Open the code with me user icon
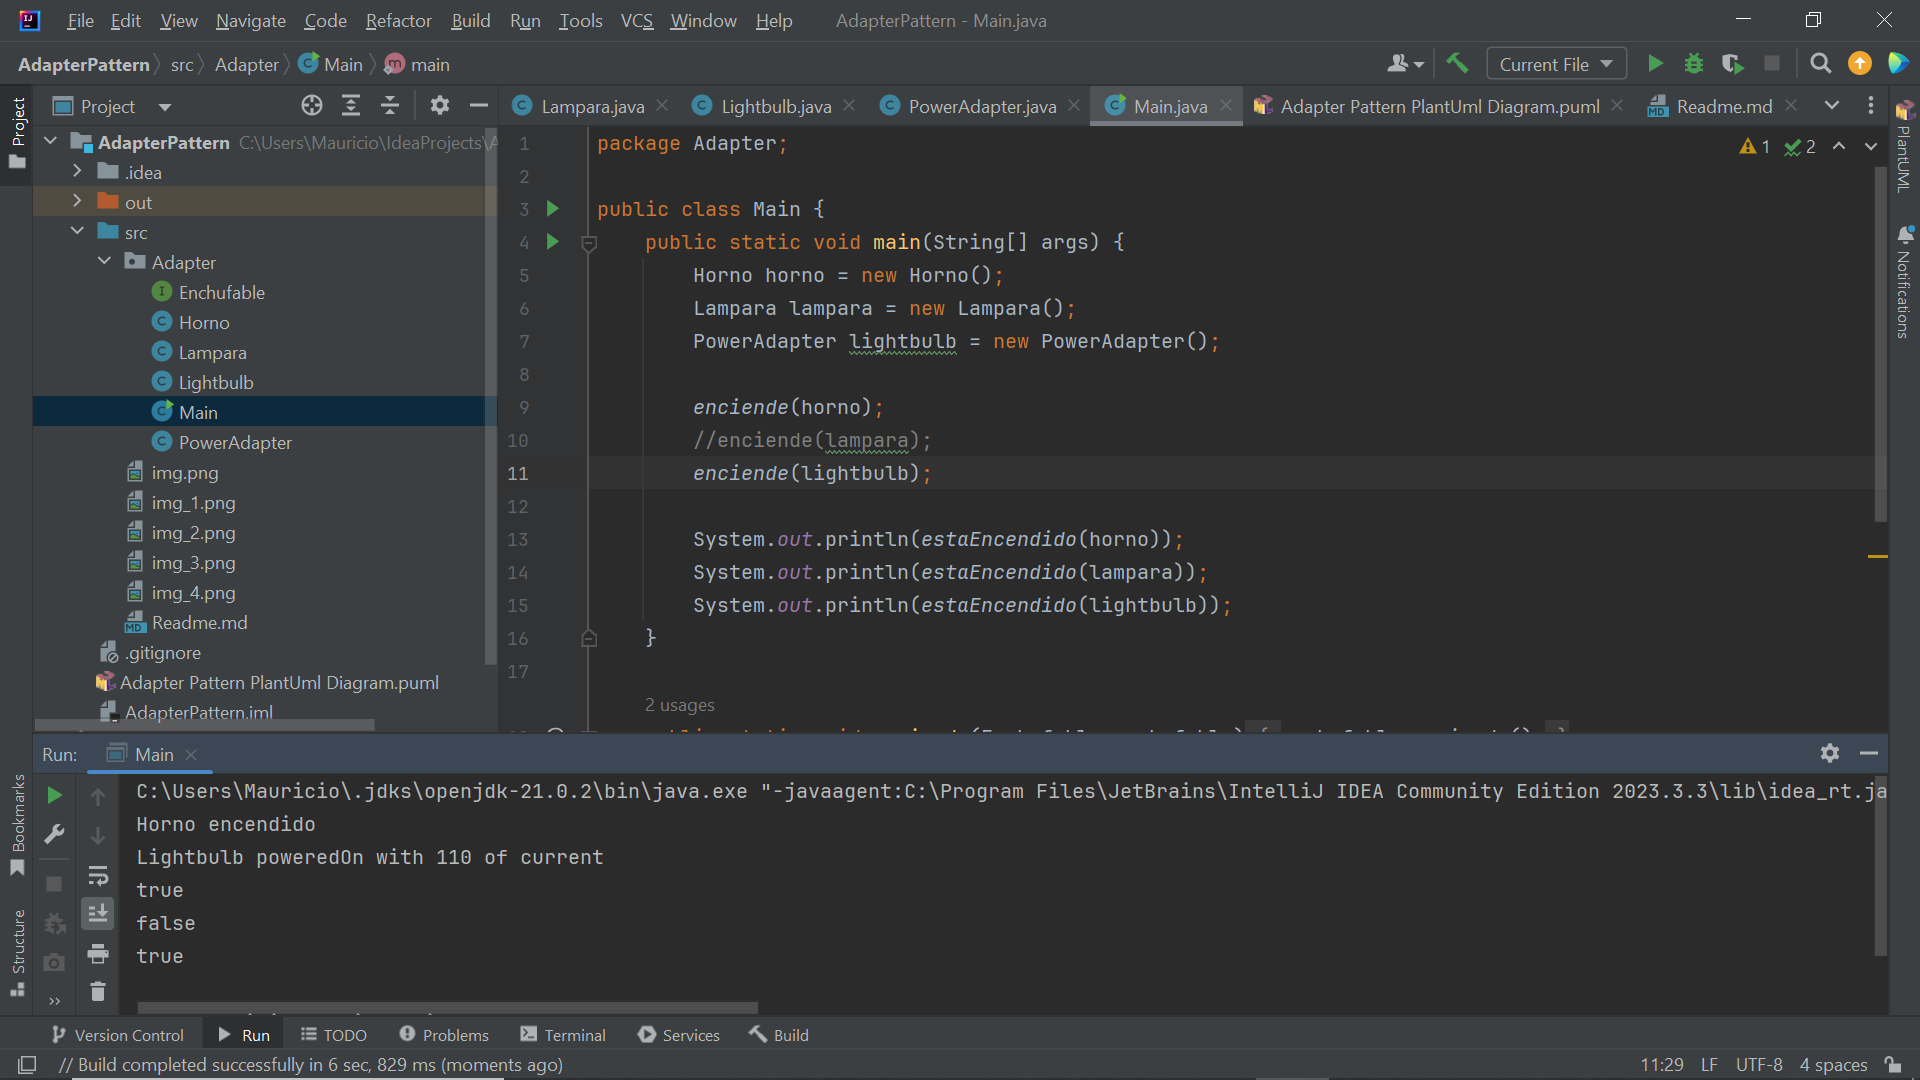Viewport: 1920px width, 1080px height. (x=1405, y=64)
